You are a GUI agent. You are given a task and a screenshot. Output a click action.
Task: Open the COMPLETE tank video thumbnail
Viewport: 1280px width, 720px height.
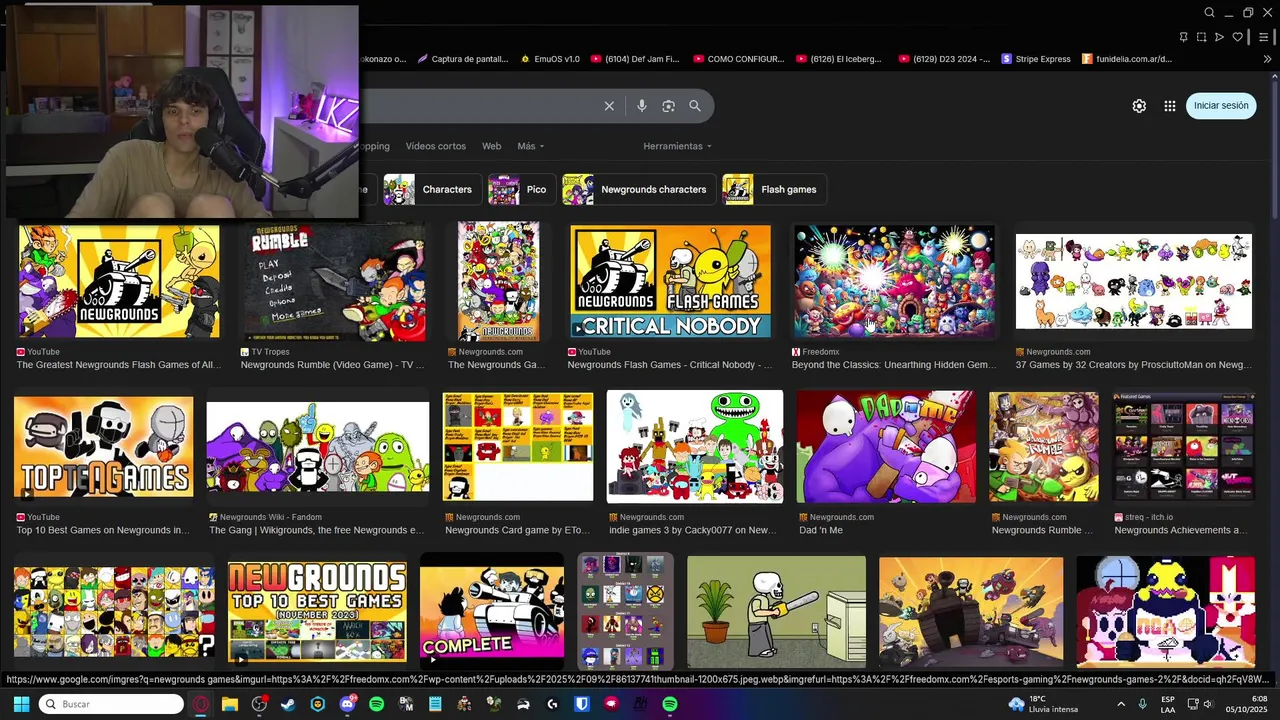tap(492, 611)
